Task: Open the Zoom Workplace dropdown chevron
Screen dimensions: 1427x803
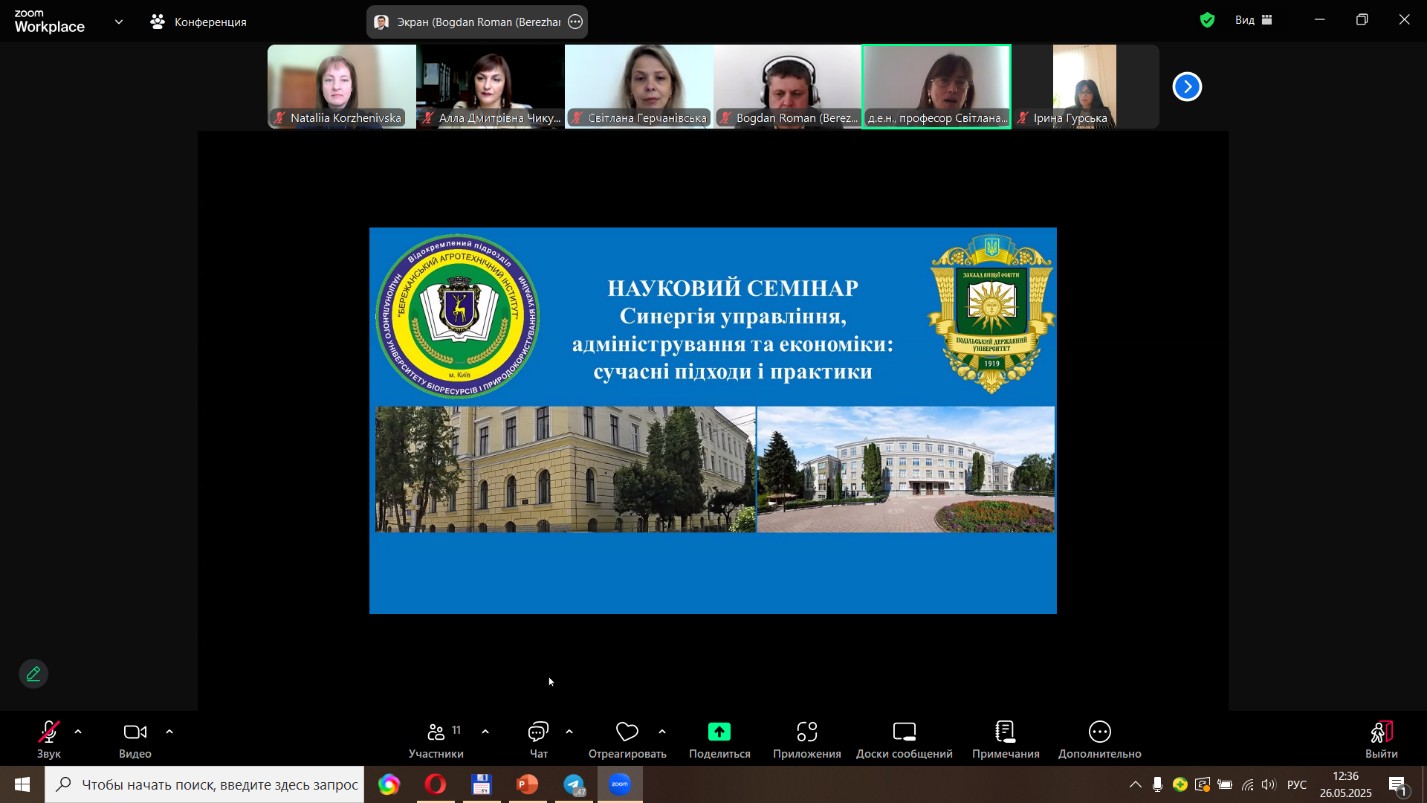Action: 119,21
